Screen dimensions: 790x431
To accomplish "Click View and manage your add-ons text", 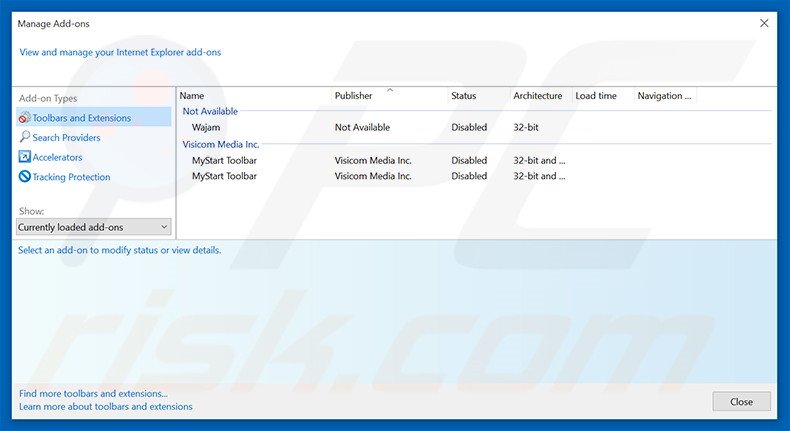I will pos(120,52).
